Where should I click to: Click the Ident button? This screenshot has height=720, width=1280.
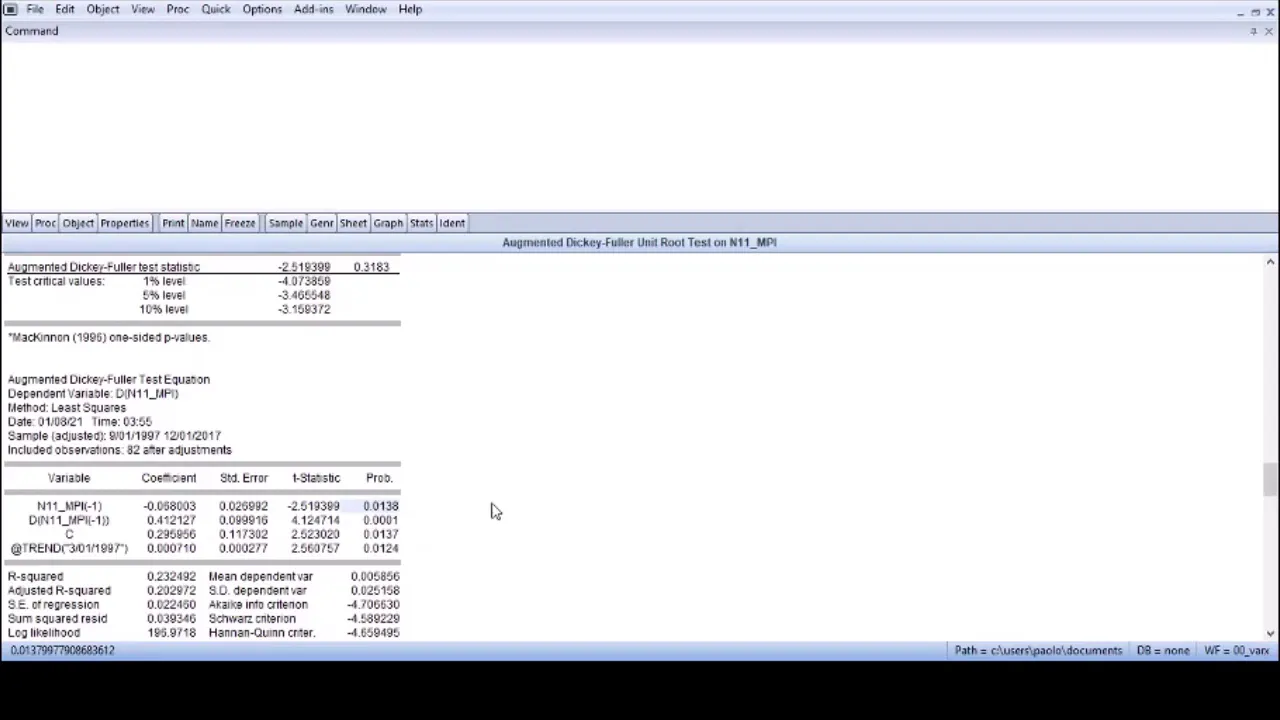pyautogui.click(x=452, y=223)
